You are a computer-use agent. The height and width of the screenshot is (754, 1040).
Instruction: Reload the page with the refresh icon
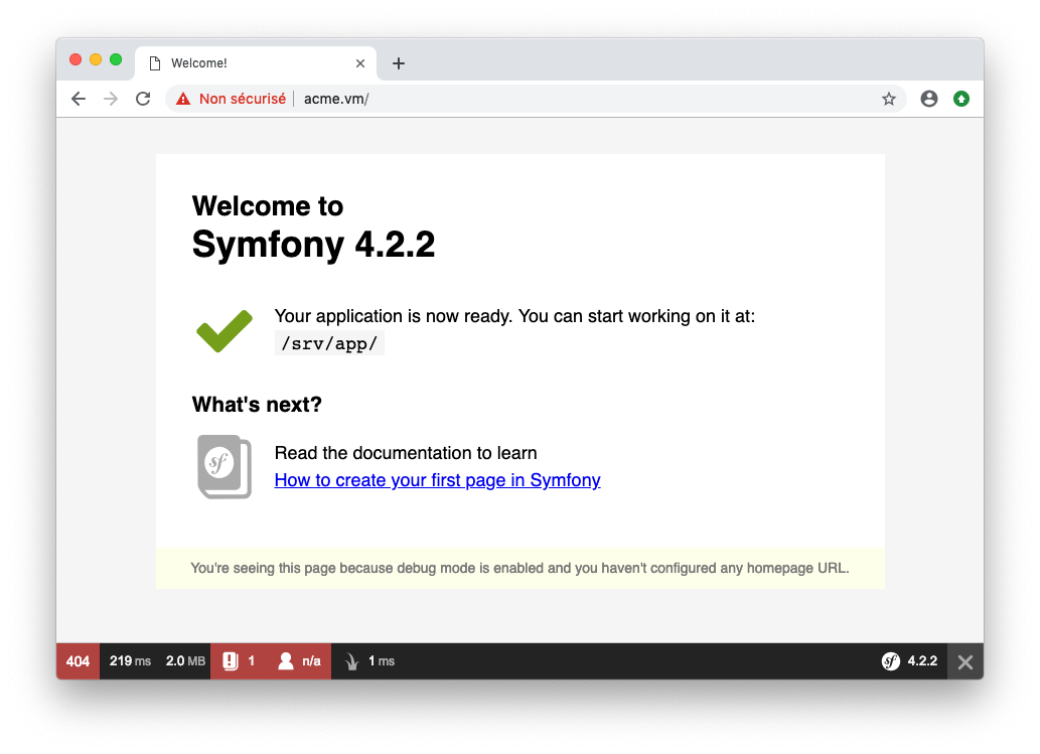tap(143, 99)
